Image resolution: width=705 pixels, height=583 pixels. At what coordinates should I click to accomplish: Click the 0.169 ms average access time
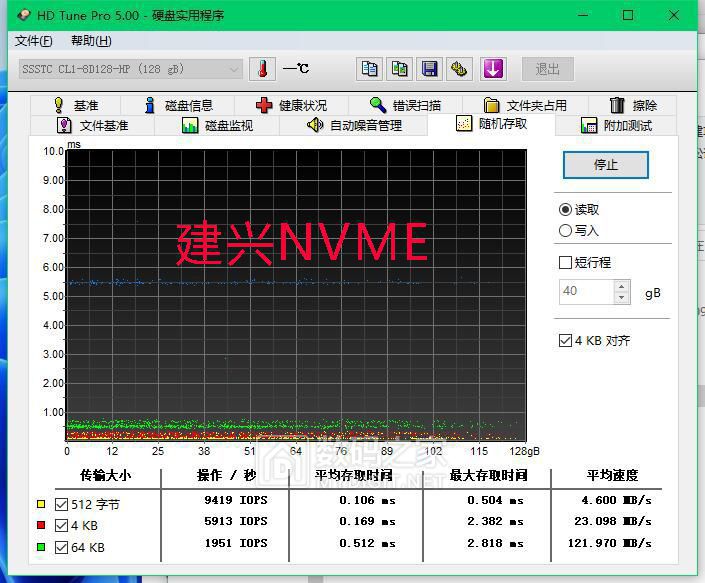click(367, 521)
